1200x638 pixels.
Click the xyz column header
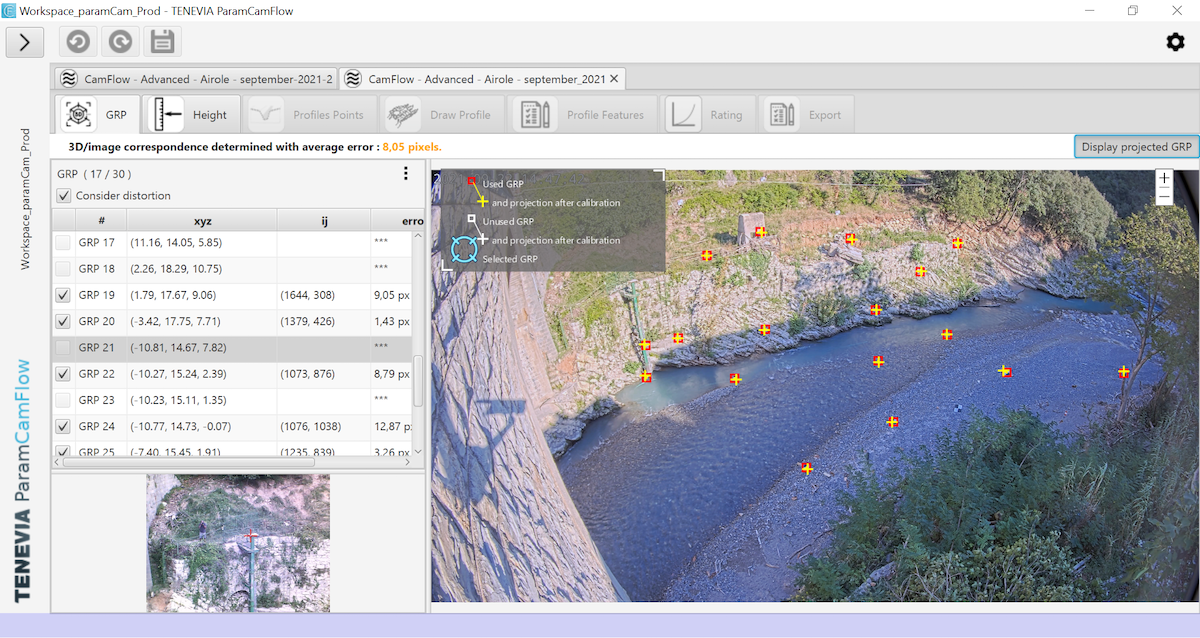coord(202,220)
